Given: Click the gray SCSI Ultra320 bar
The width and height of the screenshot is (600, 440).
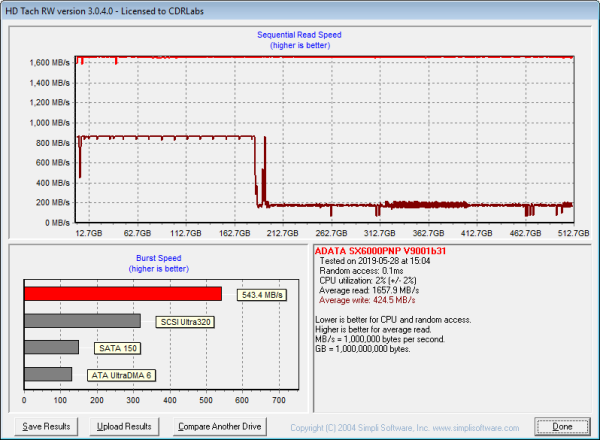Looking at the screenshot, I should pyautogui.click(x=82, y=321).
